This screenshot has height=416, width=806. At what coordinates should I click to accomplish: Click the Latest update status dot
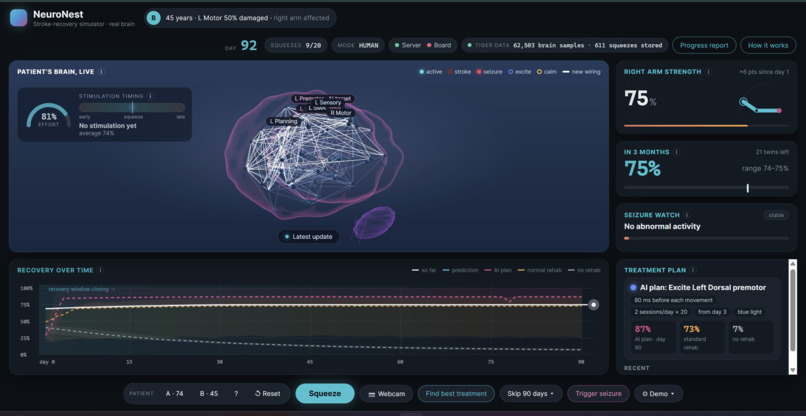(x=287, y=237)
